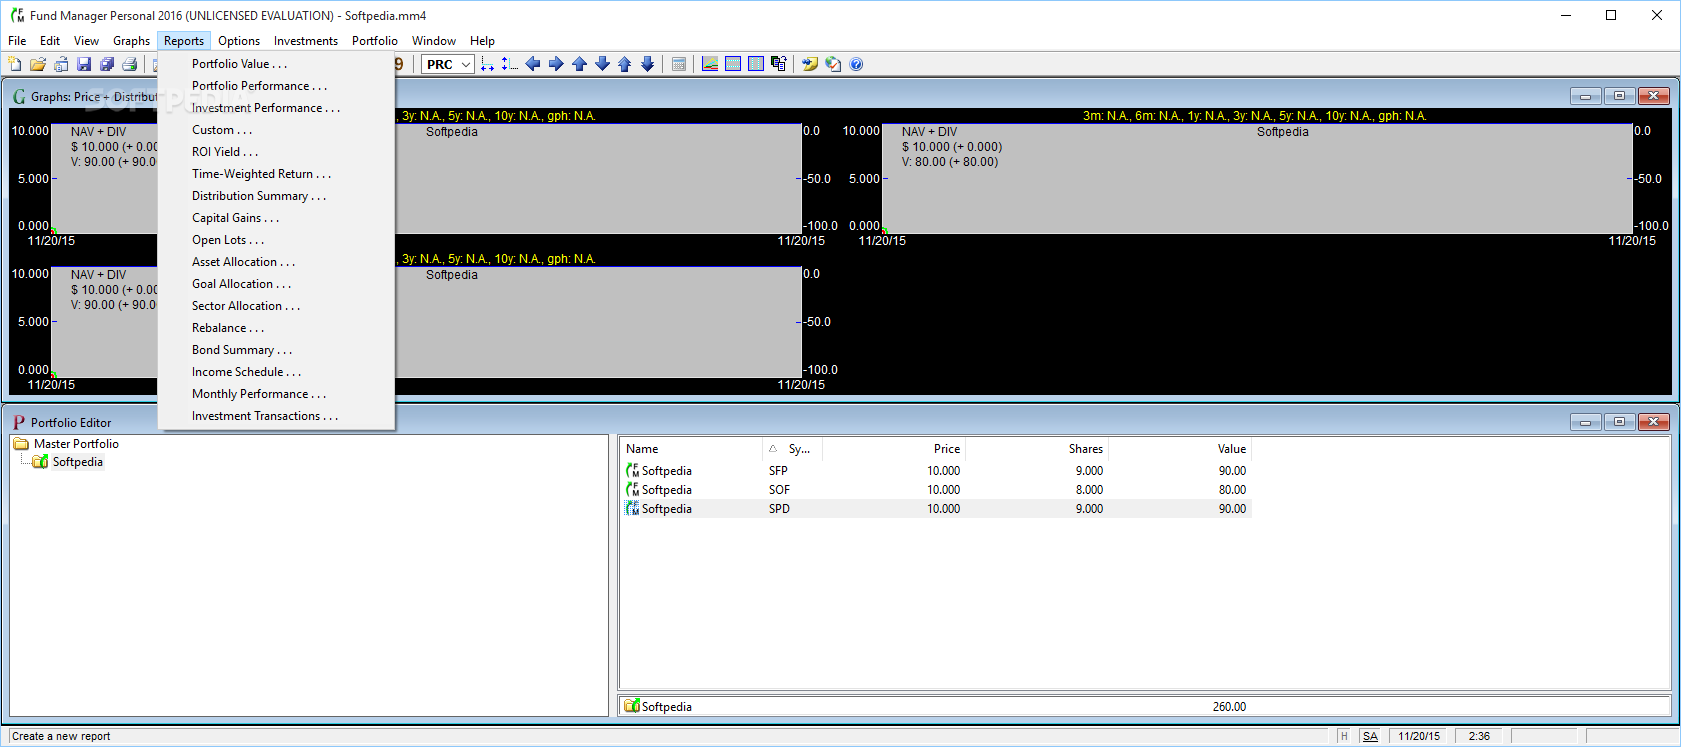The image size is (1681, 747).
Task: Open Investment Transactions report
Action: (x=276, y=416)
